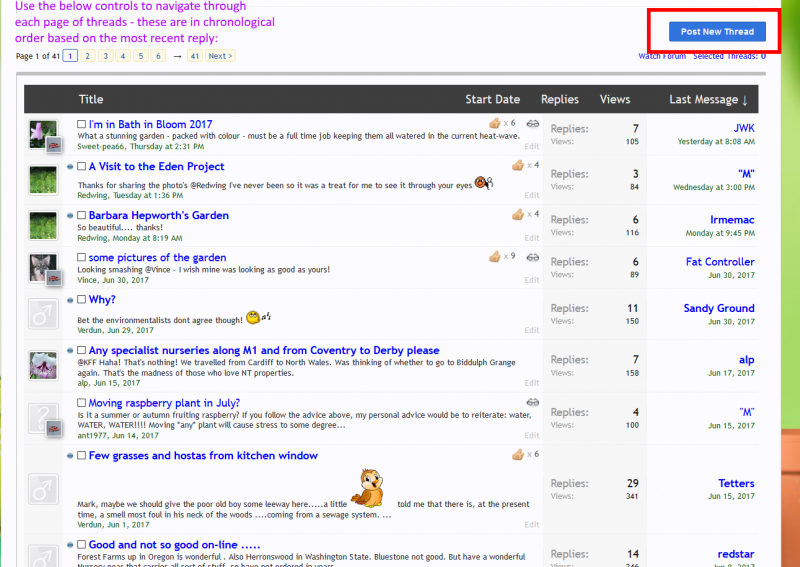The image size is (800, 567).
Task: Sort the list by Start Date header
Action: 492,99
